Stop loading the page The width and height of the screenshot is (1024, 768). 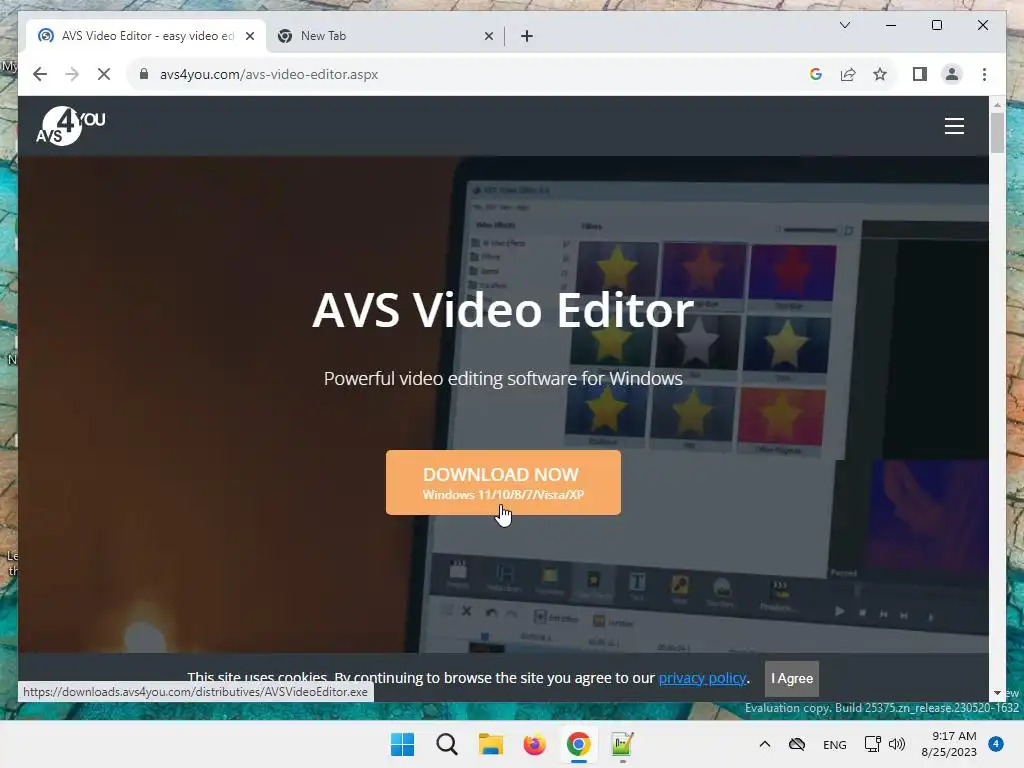(104, 74)
